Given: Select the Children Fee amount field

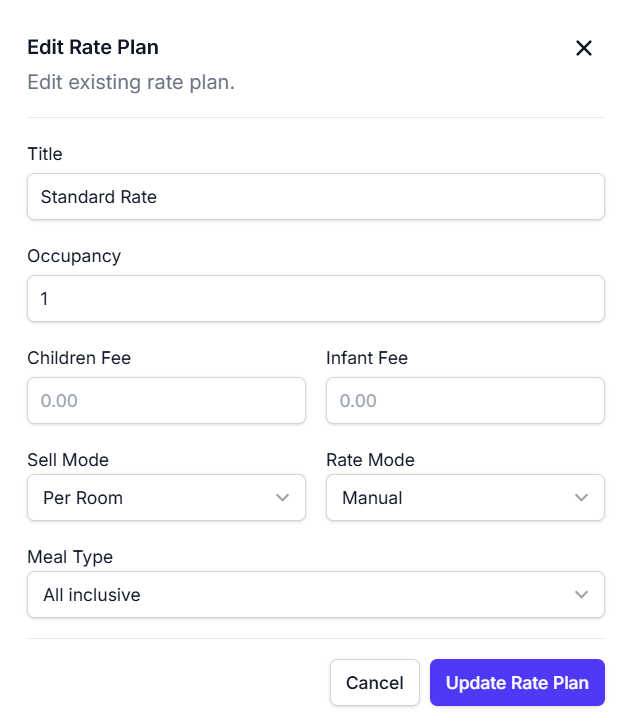Looking at the screenshot, I should tap(166, 401).
